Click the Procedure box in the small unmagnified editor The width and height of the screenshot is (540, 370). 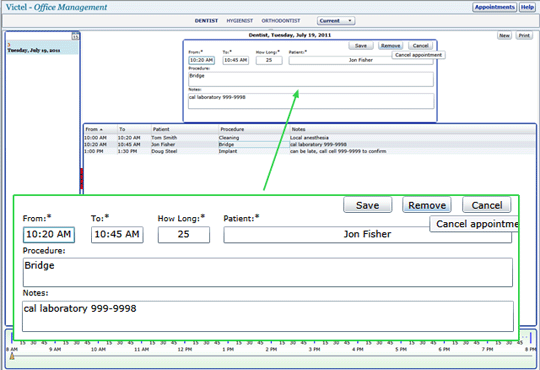click(x=311, y=79)
